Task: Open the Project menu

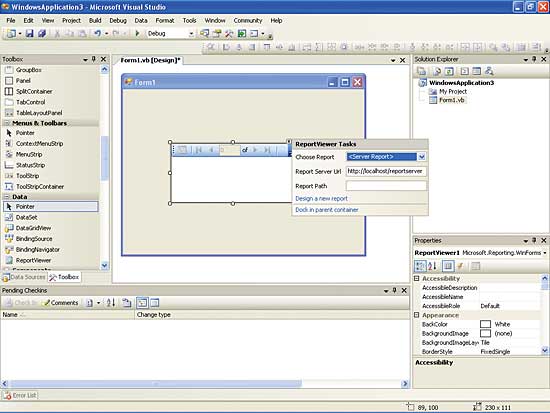Action: (71, 20)
